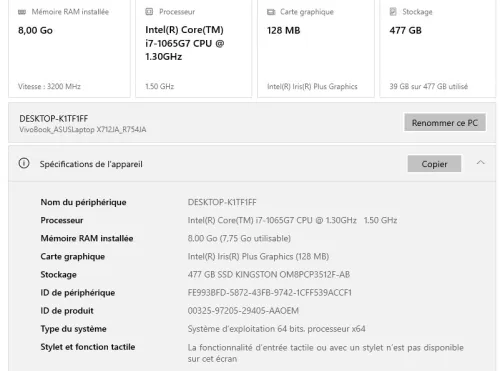Viewport: 500px width, 371px height.
Task: Click 39 GB sur 477 GB utilisé text
Action: point(428,86)
